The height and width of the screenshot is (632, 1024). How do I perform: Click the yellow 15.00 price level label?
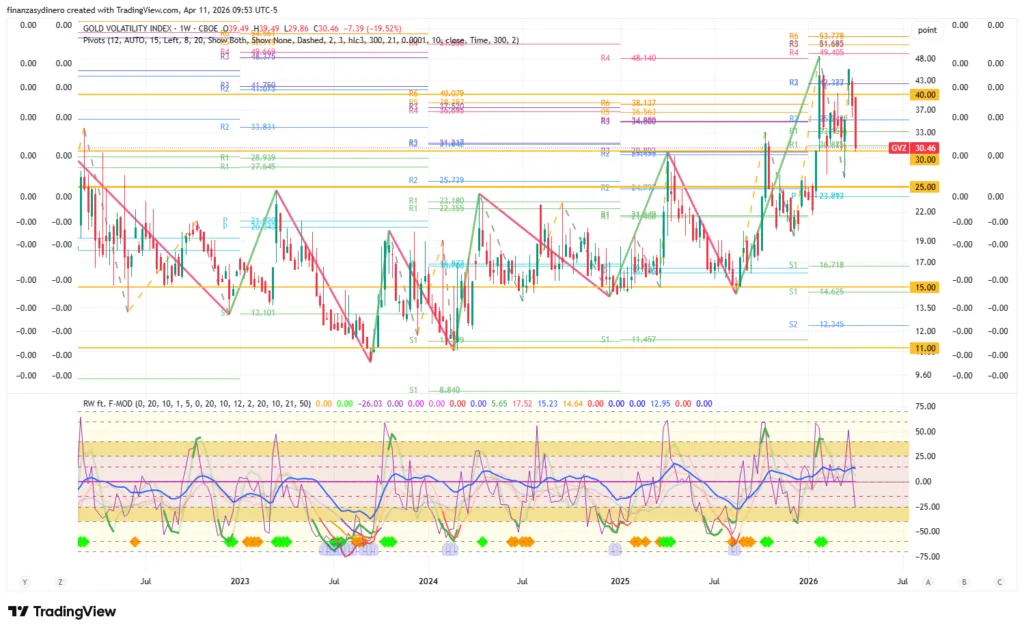[x=924, y=287]
